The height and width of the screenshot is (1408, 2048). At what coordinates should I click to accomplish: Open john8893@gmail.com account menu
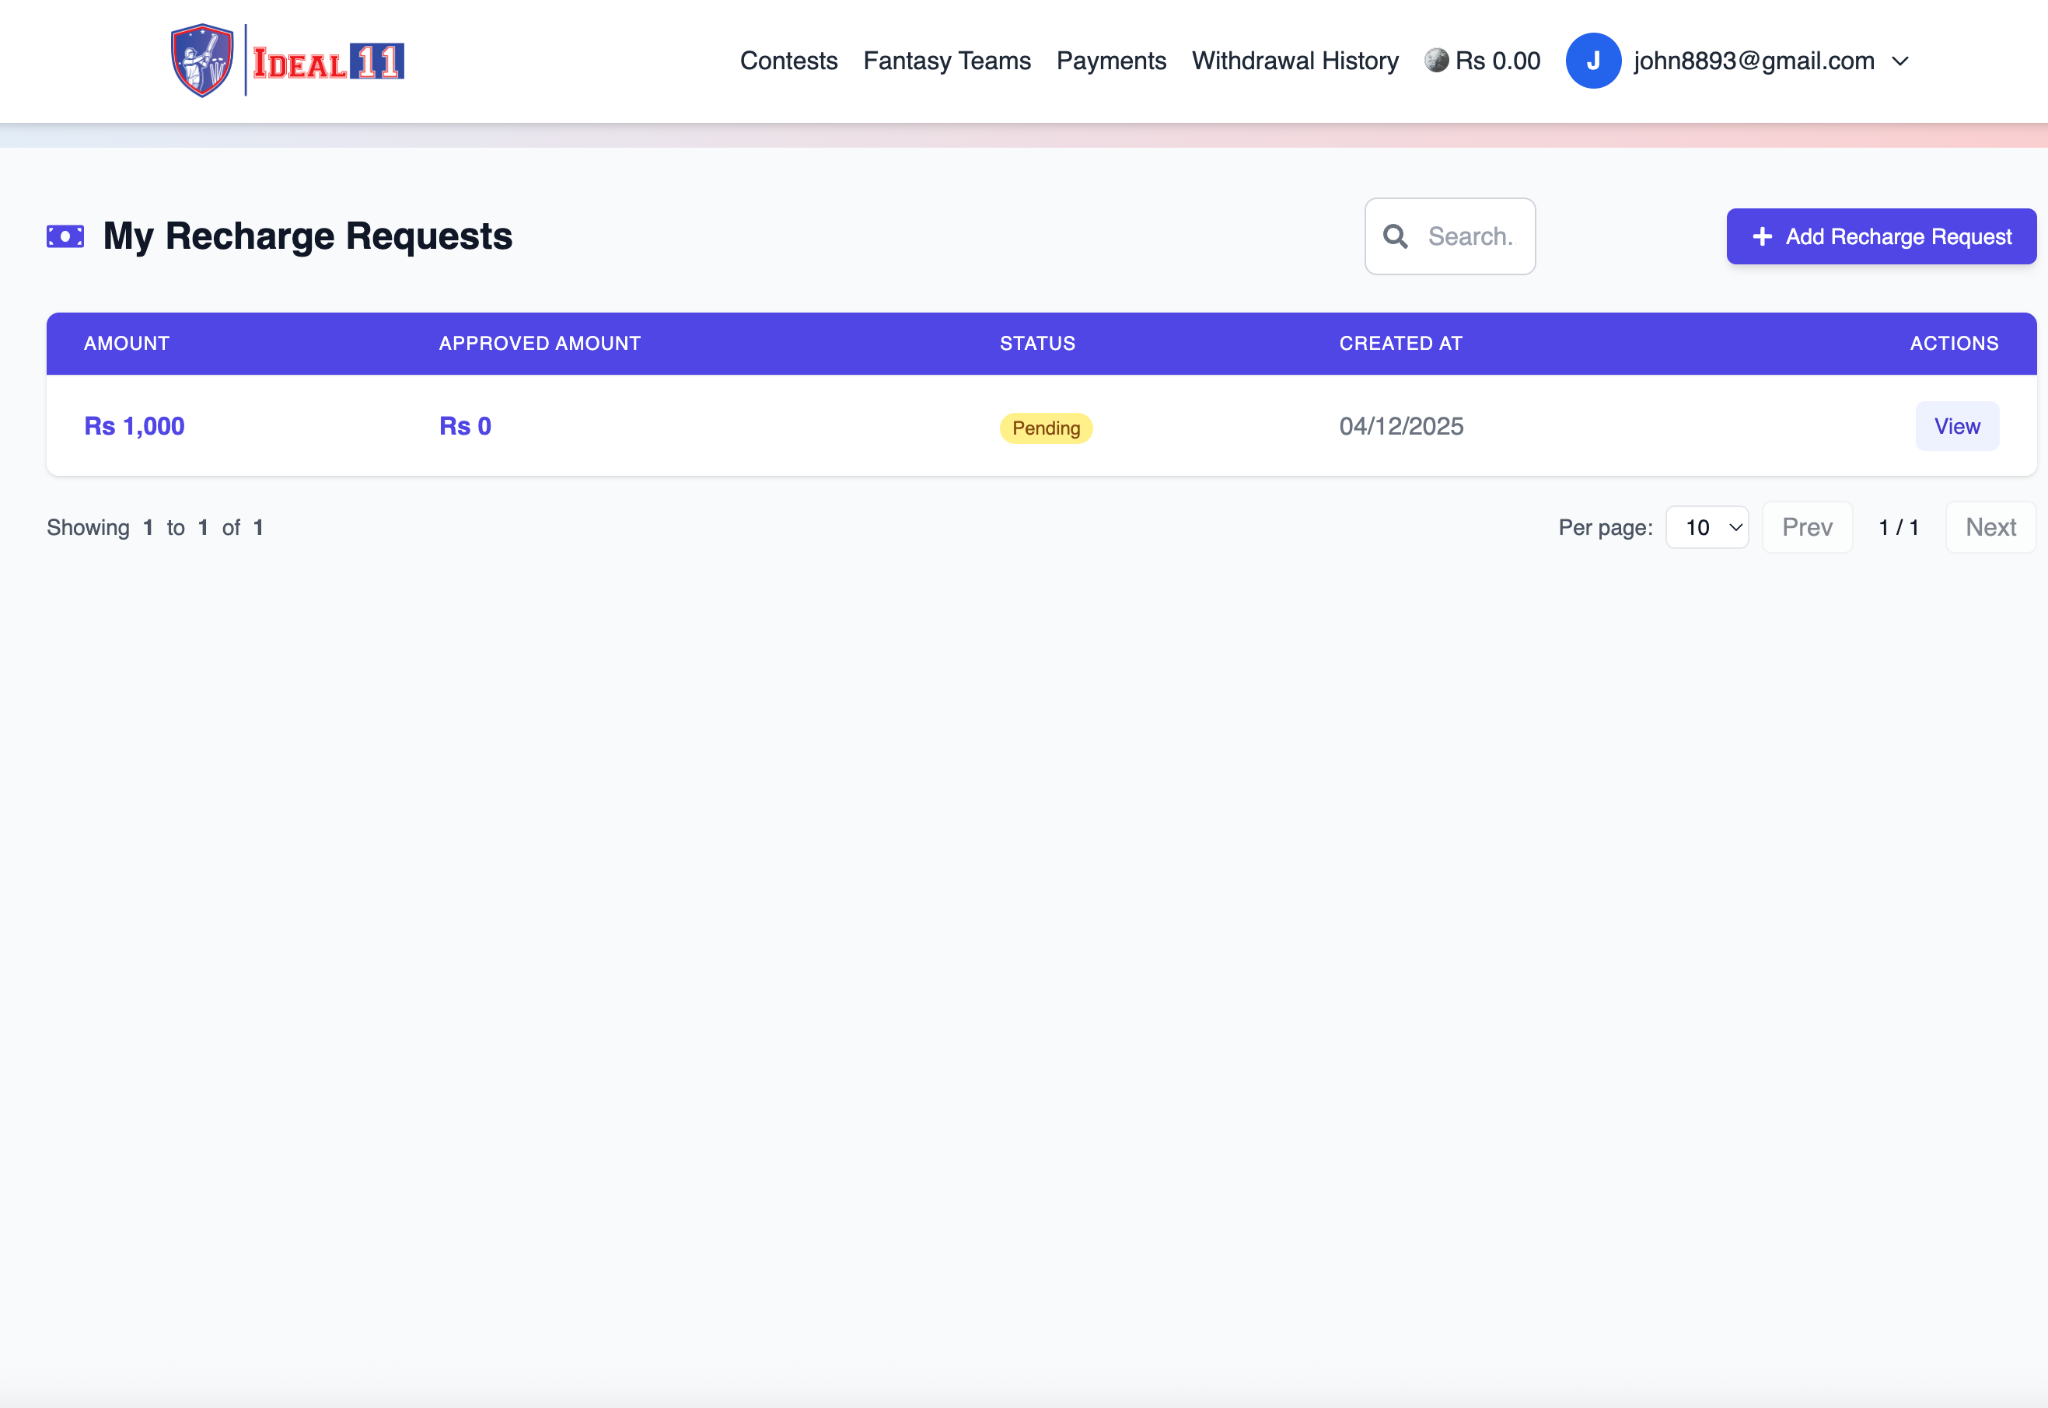[1753, 61]
